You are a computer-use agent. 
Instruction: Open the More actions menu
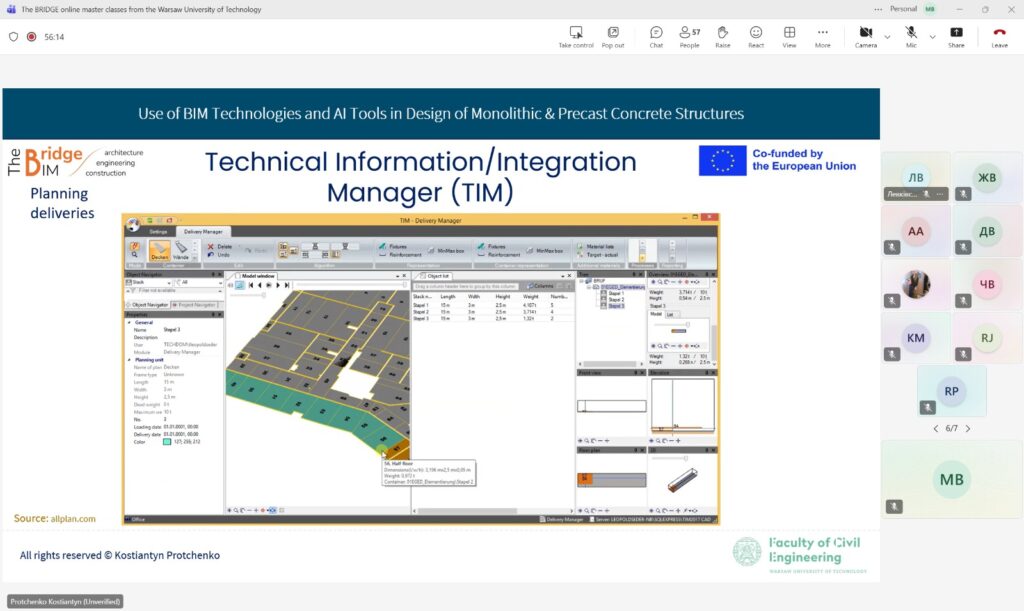point(822,37)
